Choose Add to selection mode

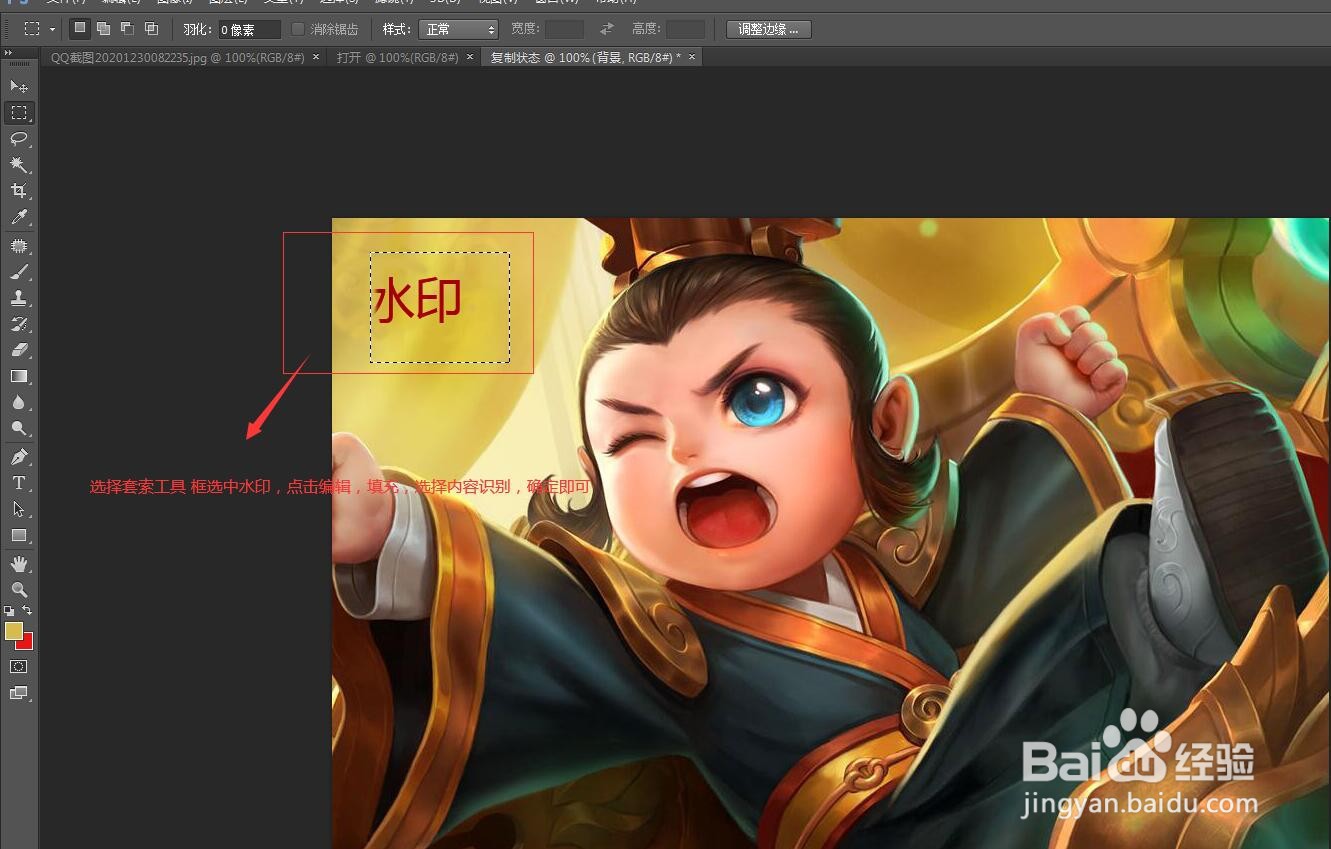(103, 29)
